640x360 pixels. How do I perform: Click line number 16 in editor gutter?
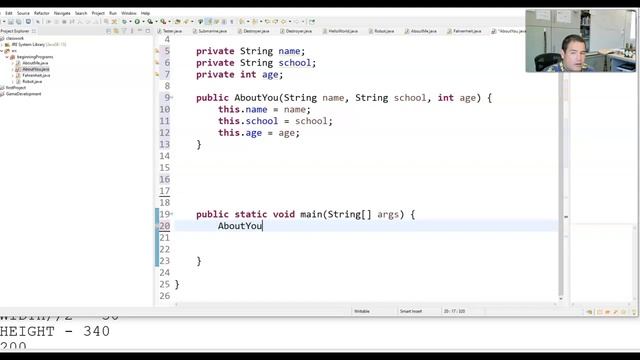(164, 179)
